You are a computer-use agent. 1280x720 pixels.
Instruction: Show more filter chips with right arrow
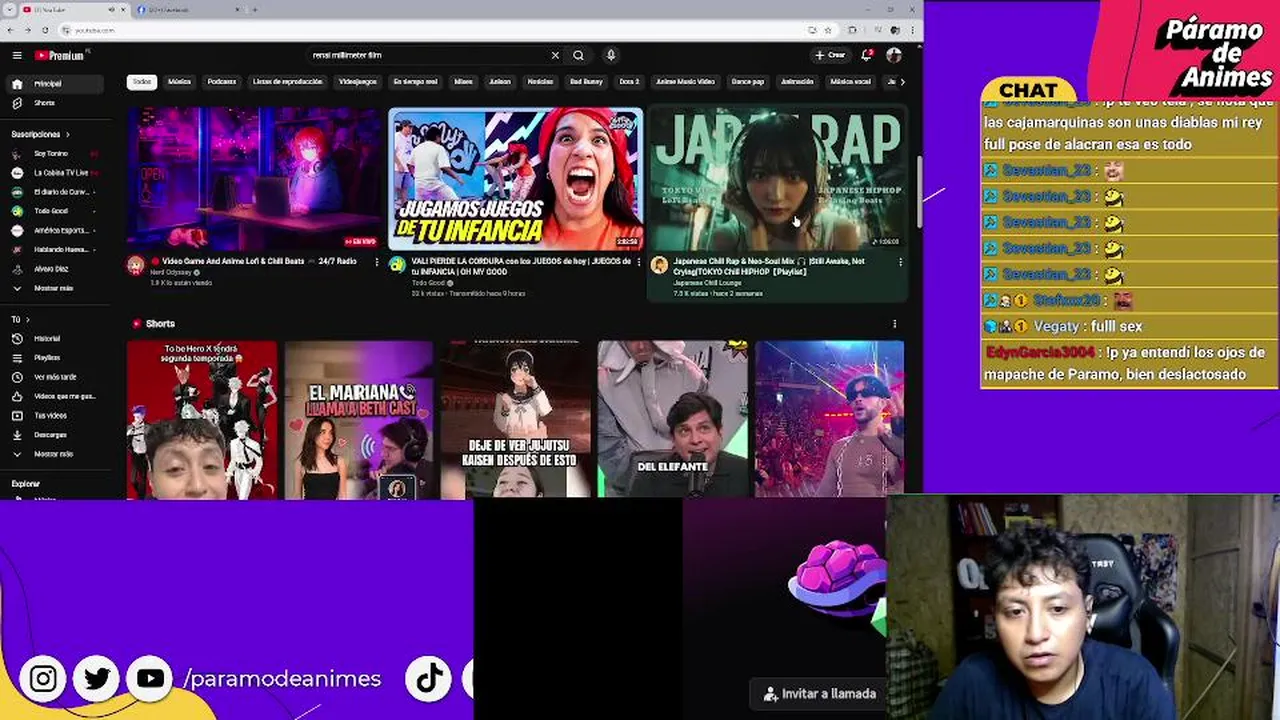point(903,82)
